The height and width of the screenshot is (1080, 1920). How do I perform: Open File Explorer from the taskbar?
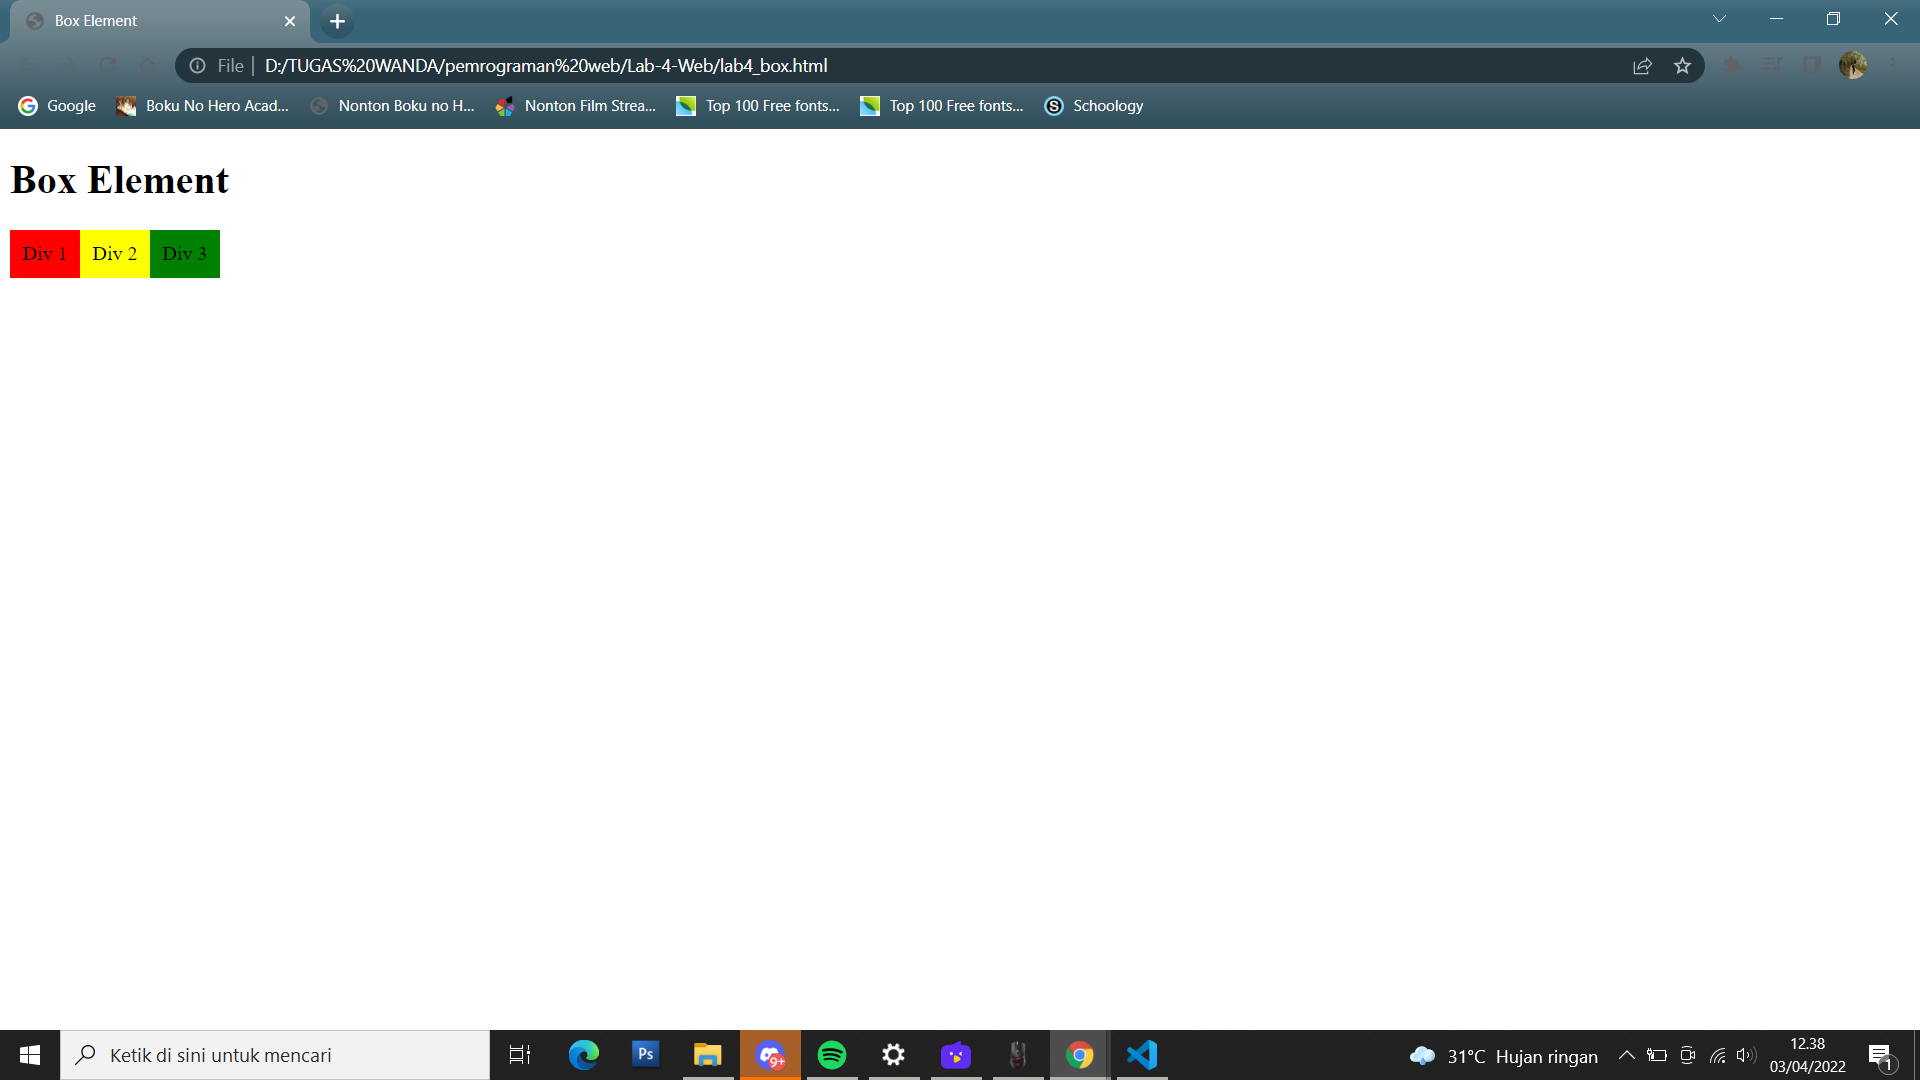(x=708, y=1055)
